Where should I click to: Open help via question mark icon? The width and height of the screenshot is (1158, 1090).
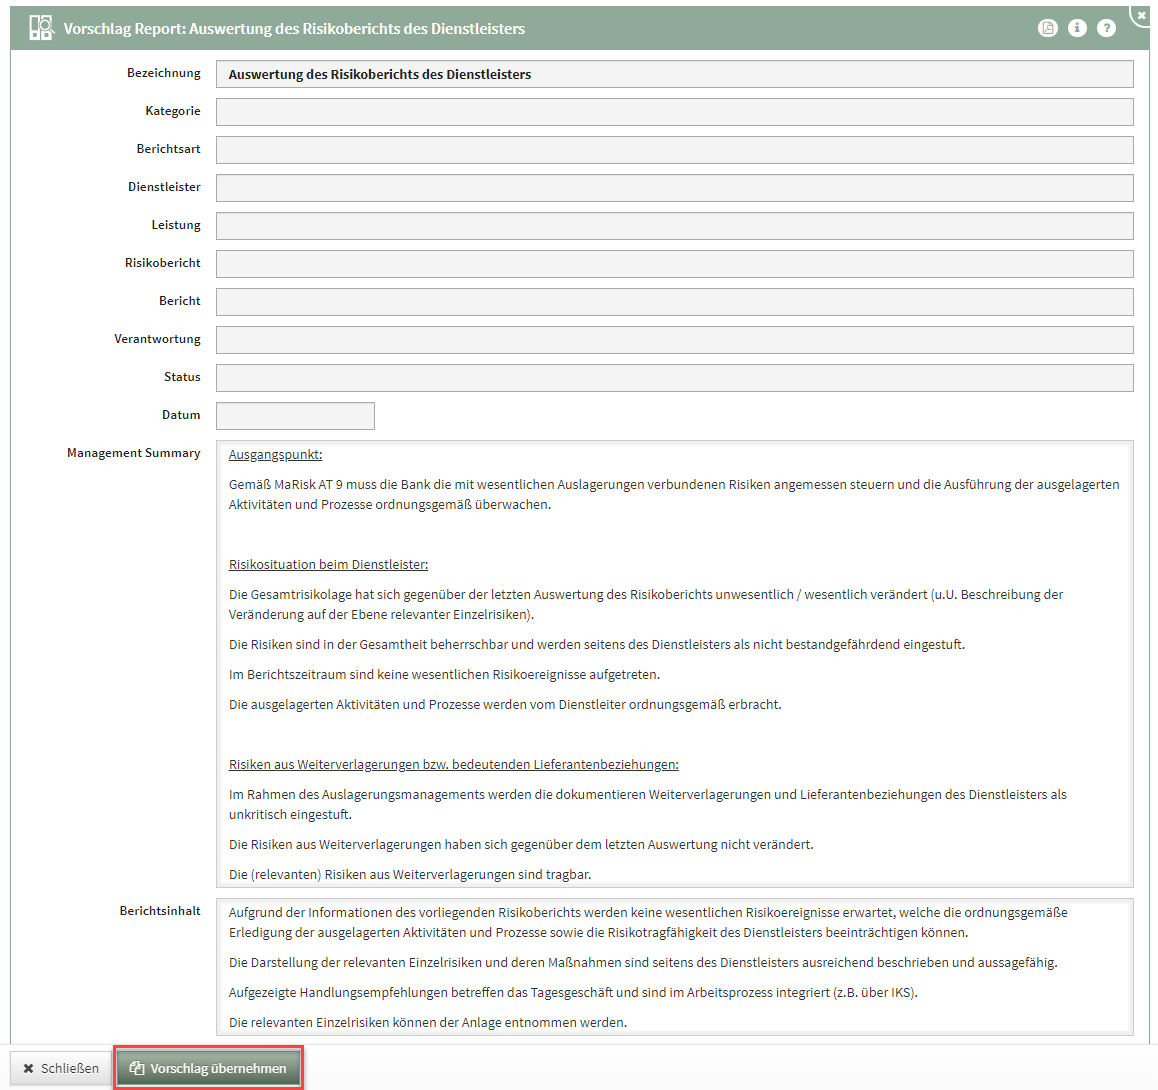(x=1106, y=28)
